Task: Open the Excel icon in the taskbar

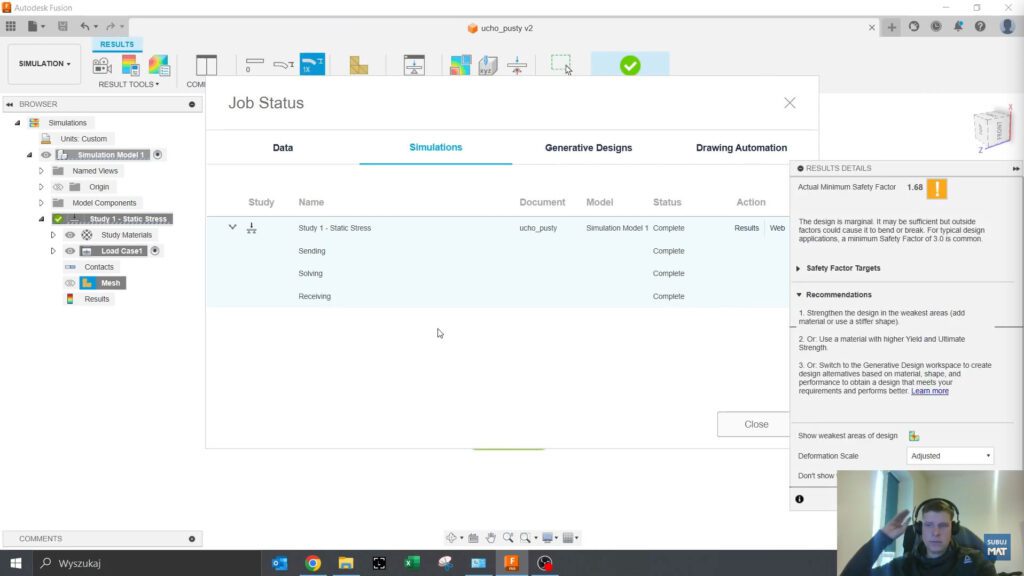Action: coord(411,563)
